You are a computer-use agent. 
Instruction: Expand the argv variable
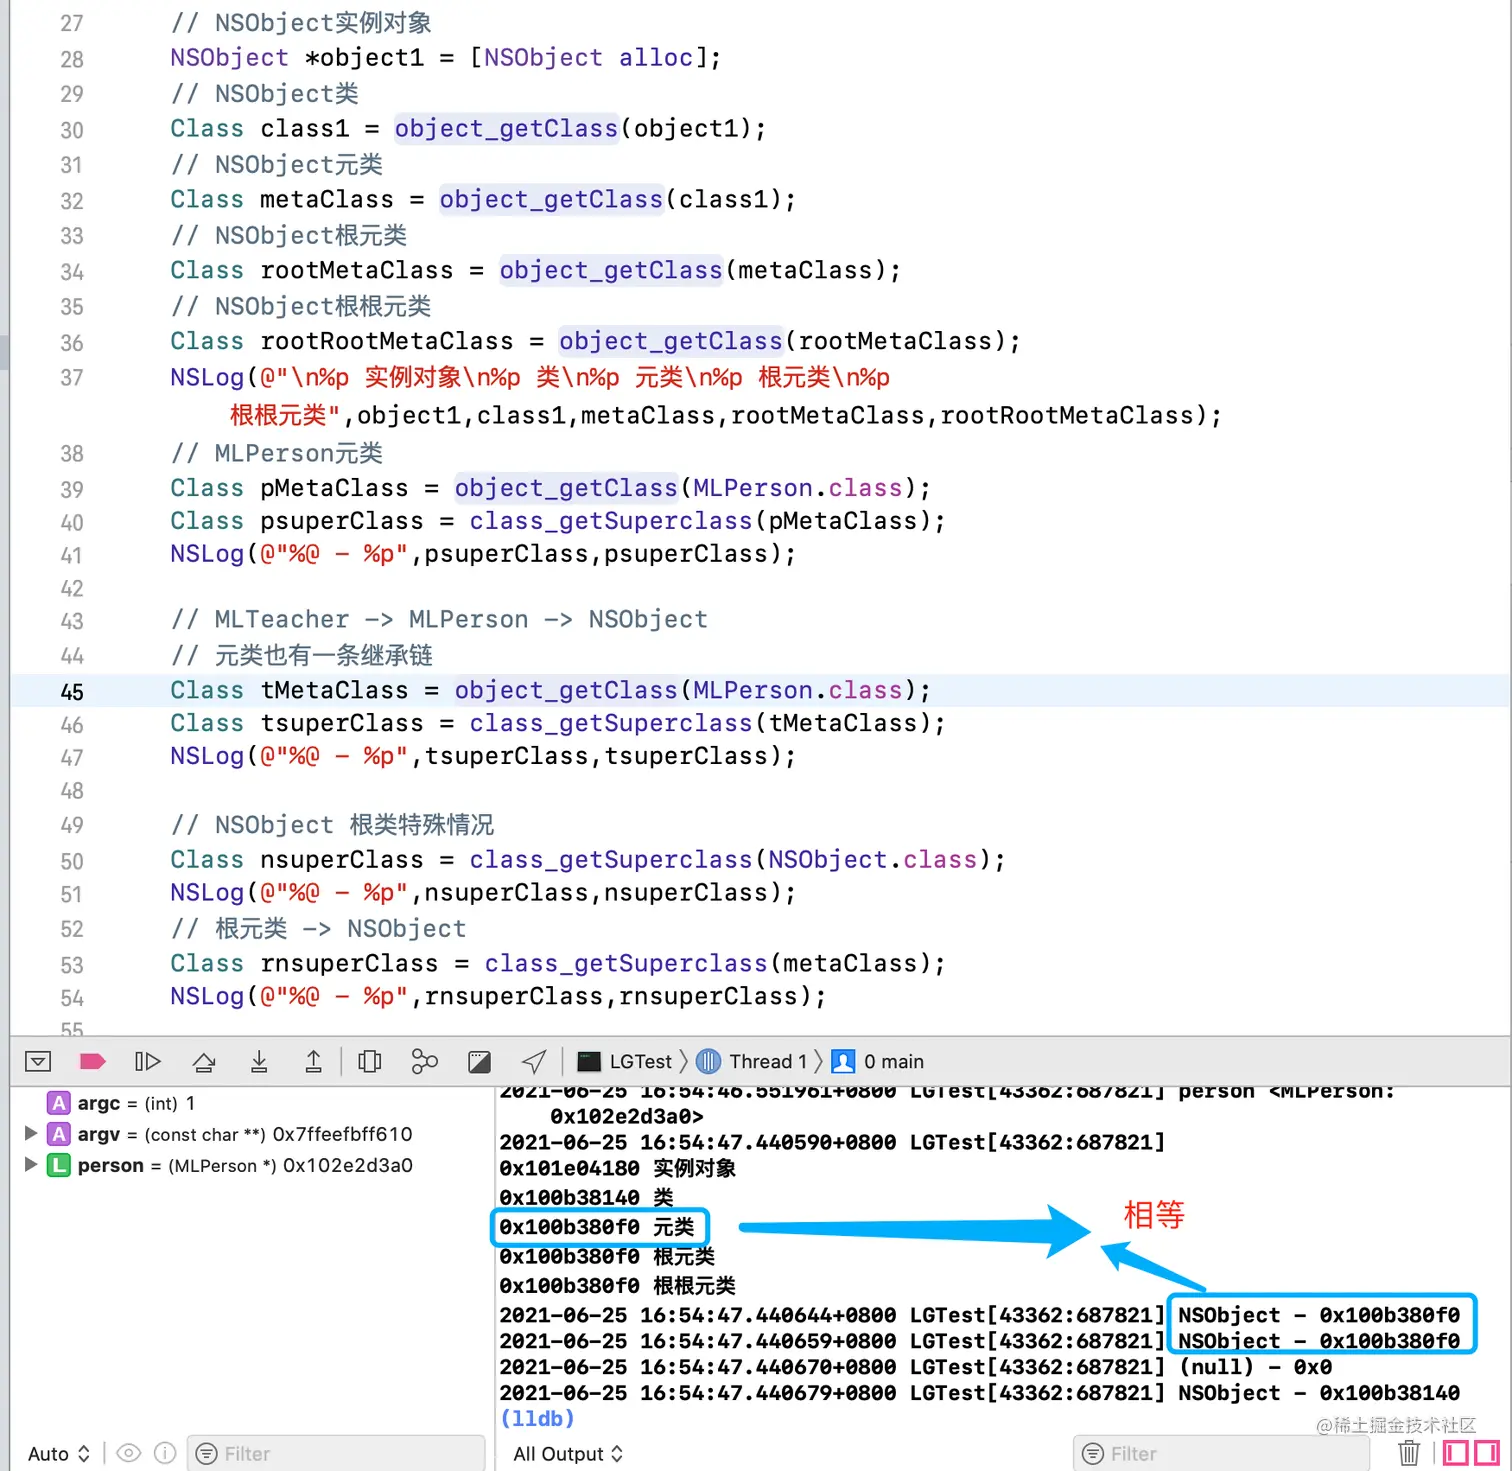click(x=30, y=1134)
